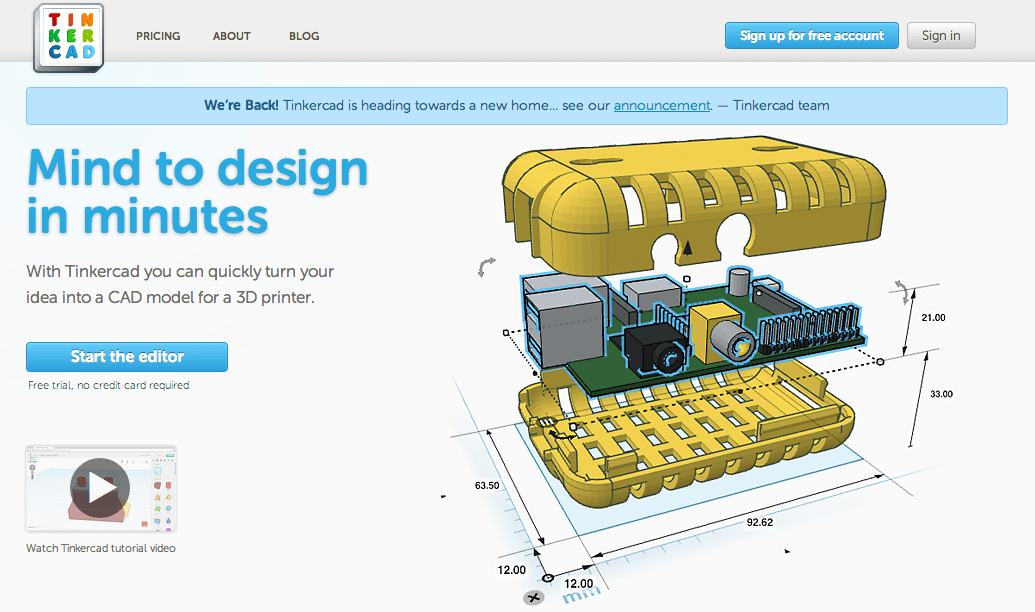Screen dimensions: 1035x612
Task: Click the Start the editor button
Action: (x=127, y=357)
